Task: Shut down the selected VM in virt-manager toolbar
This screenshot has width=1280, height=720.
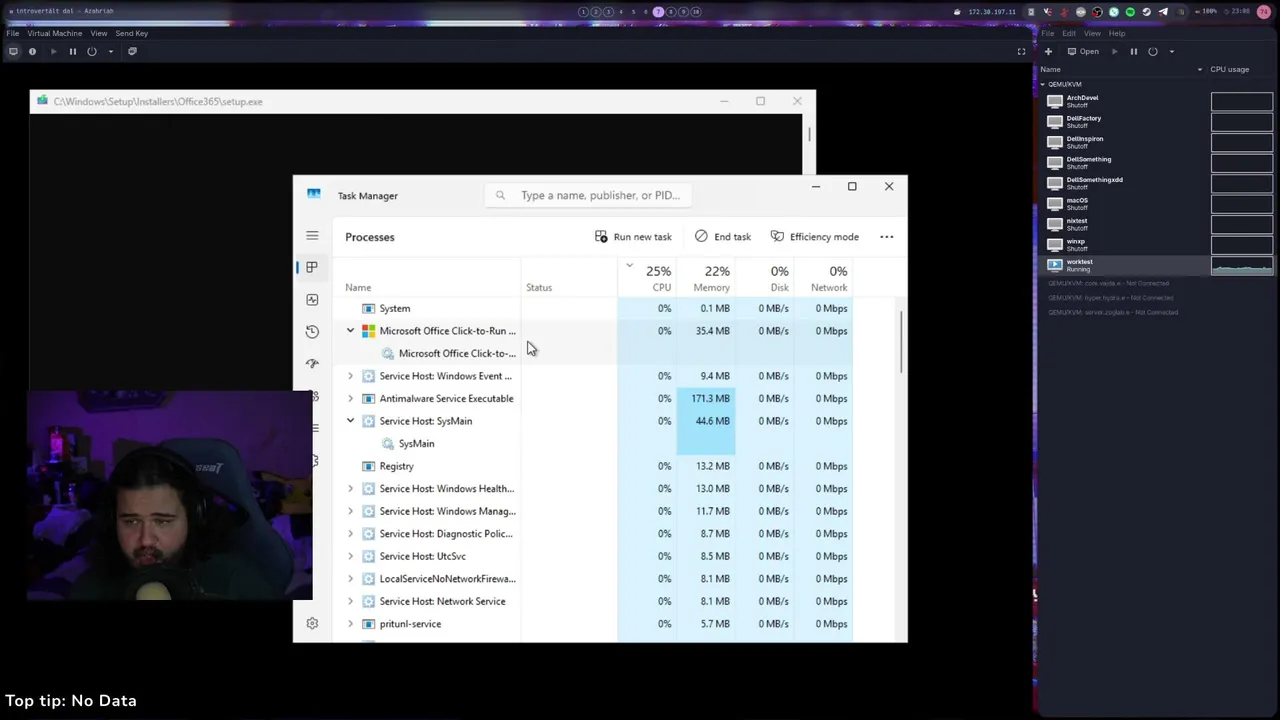Action: point(1153,51)
